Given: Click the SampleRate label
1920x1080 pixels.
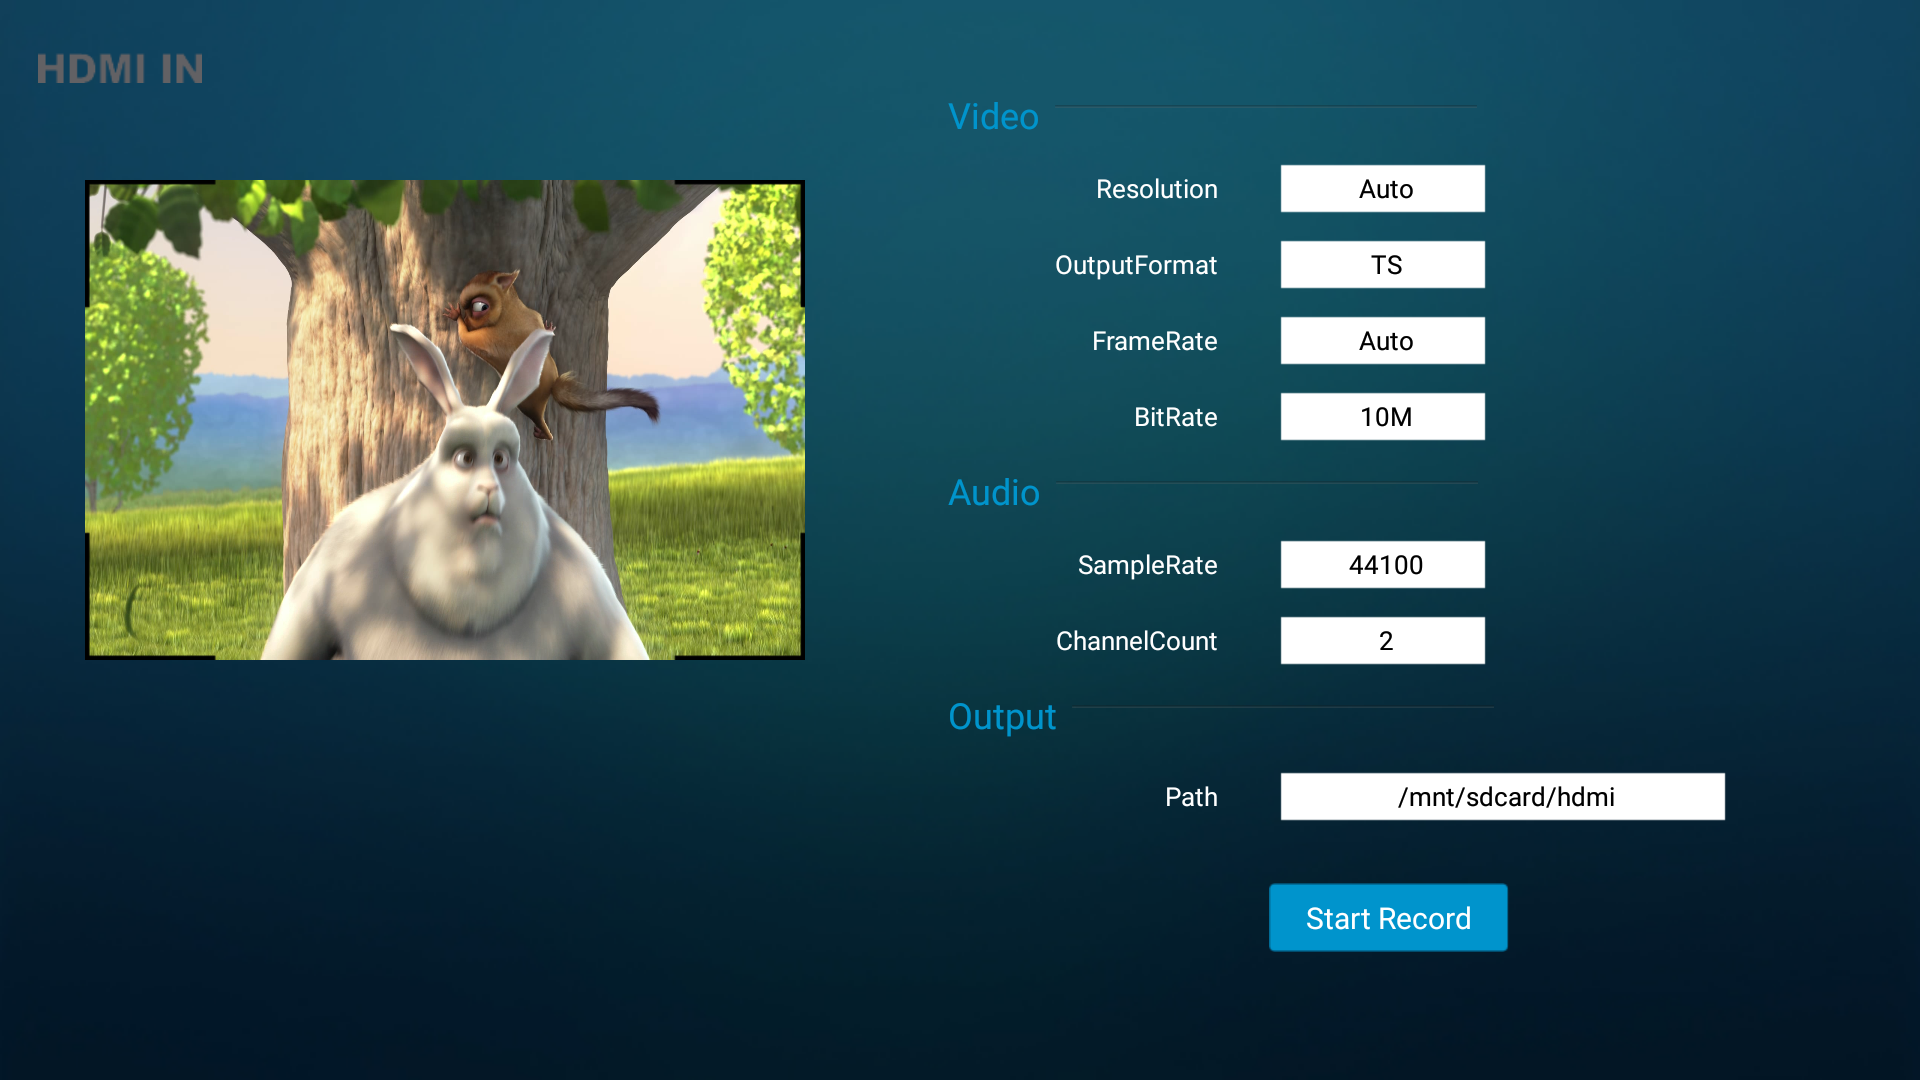Looking at the screenshot, I should point(1147,565).
